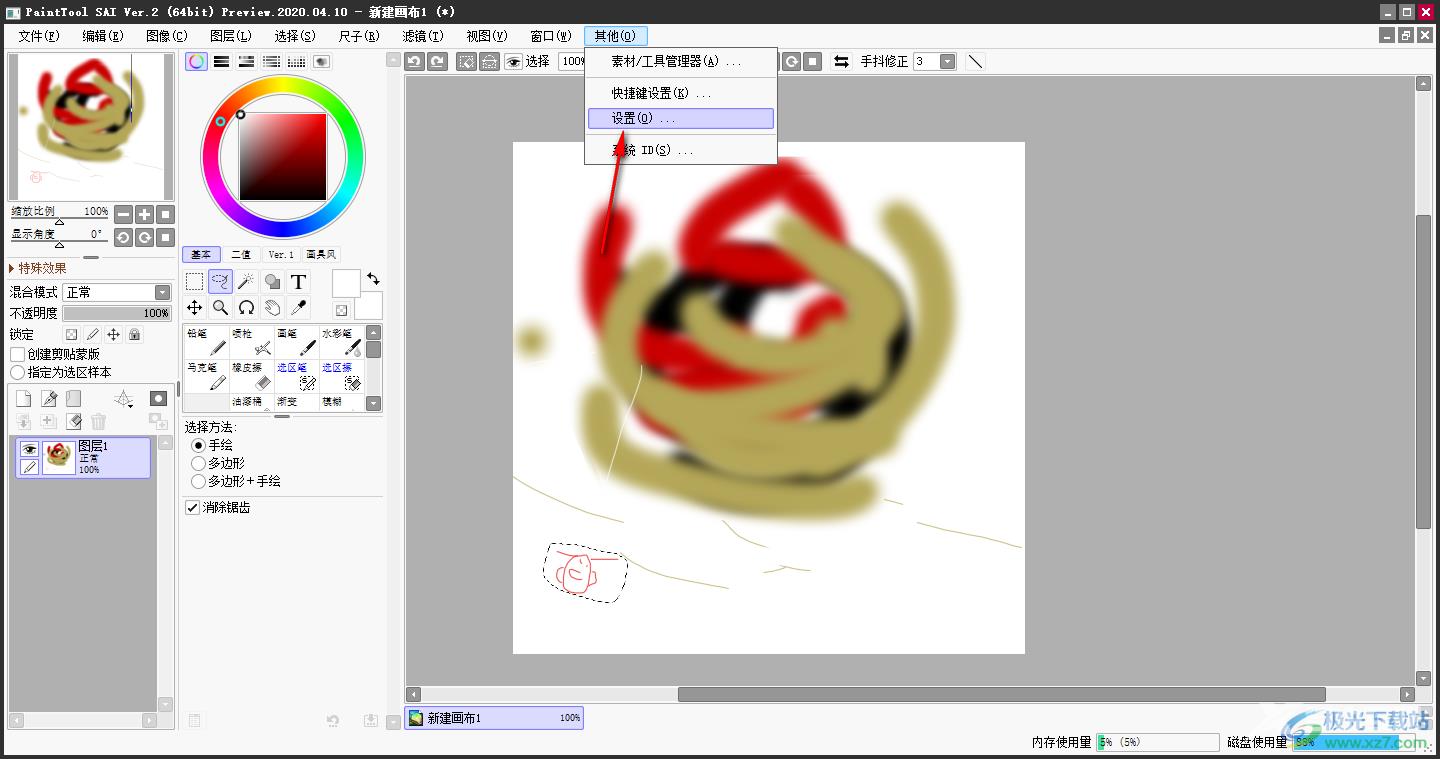Viewport: 1440px width, 759px height.
Task: Create a new normal layer
Action: coord(23,399)
